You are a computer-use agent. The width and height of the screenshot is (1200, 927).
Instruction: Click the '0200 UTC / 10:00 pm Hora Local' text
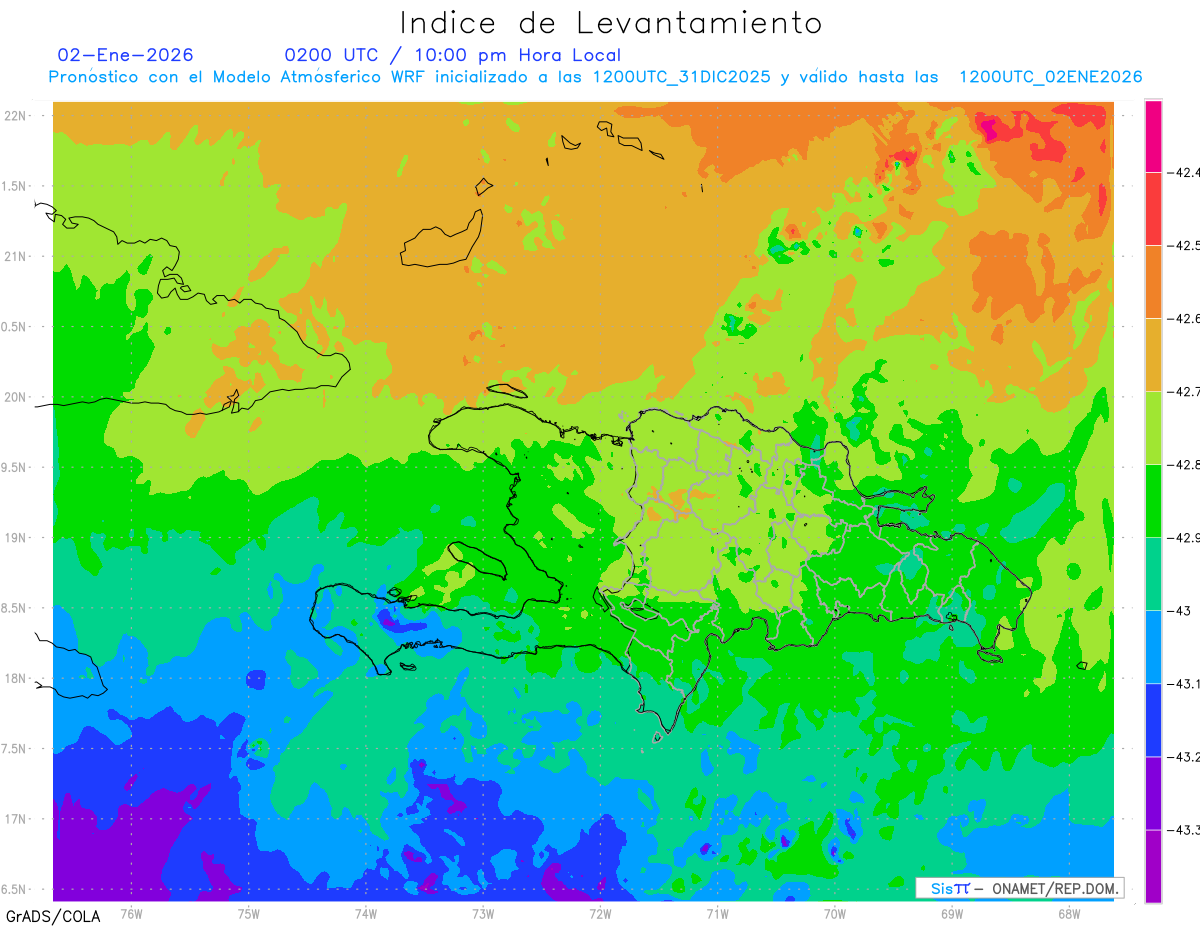click(x=453, y=55)
